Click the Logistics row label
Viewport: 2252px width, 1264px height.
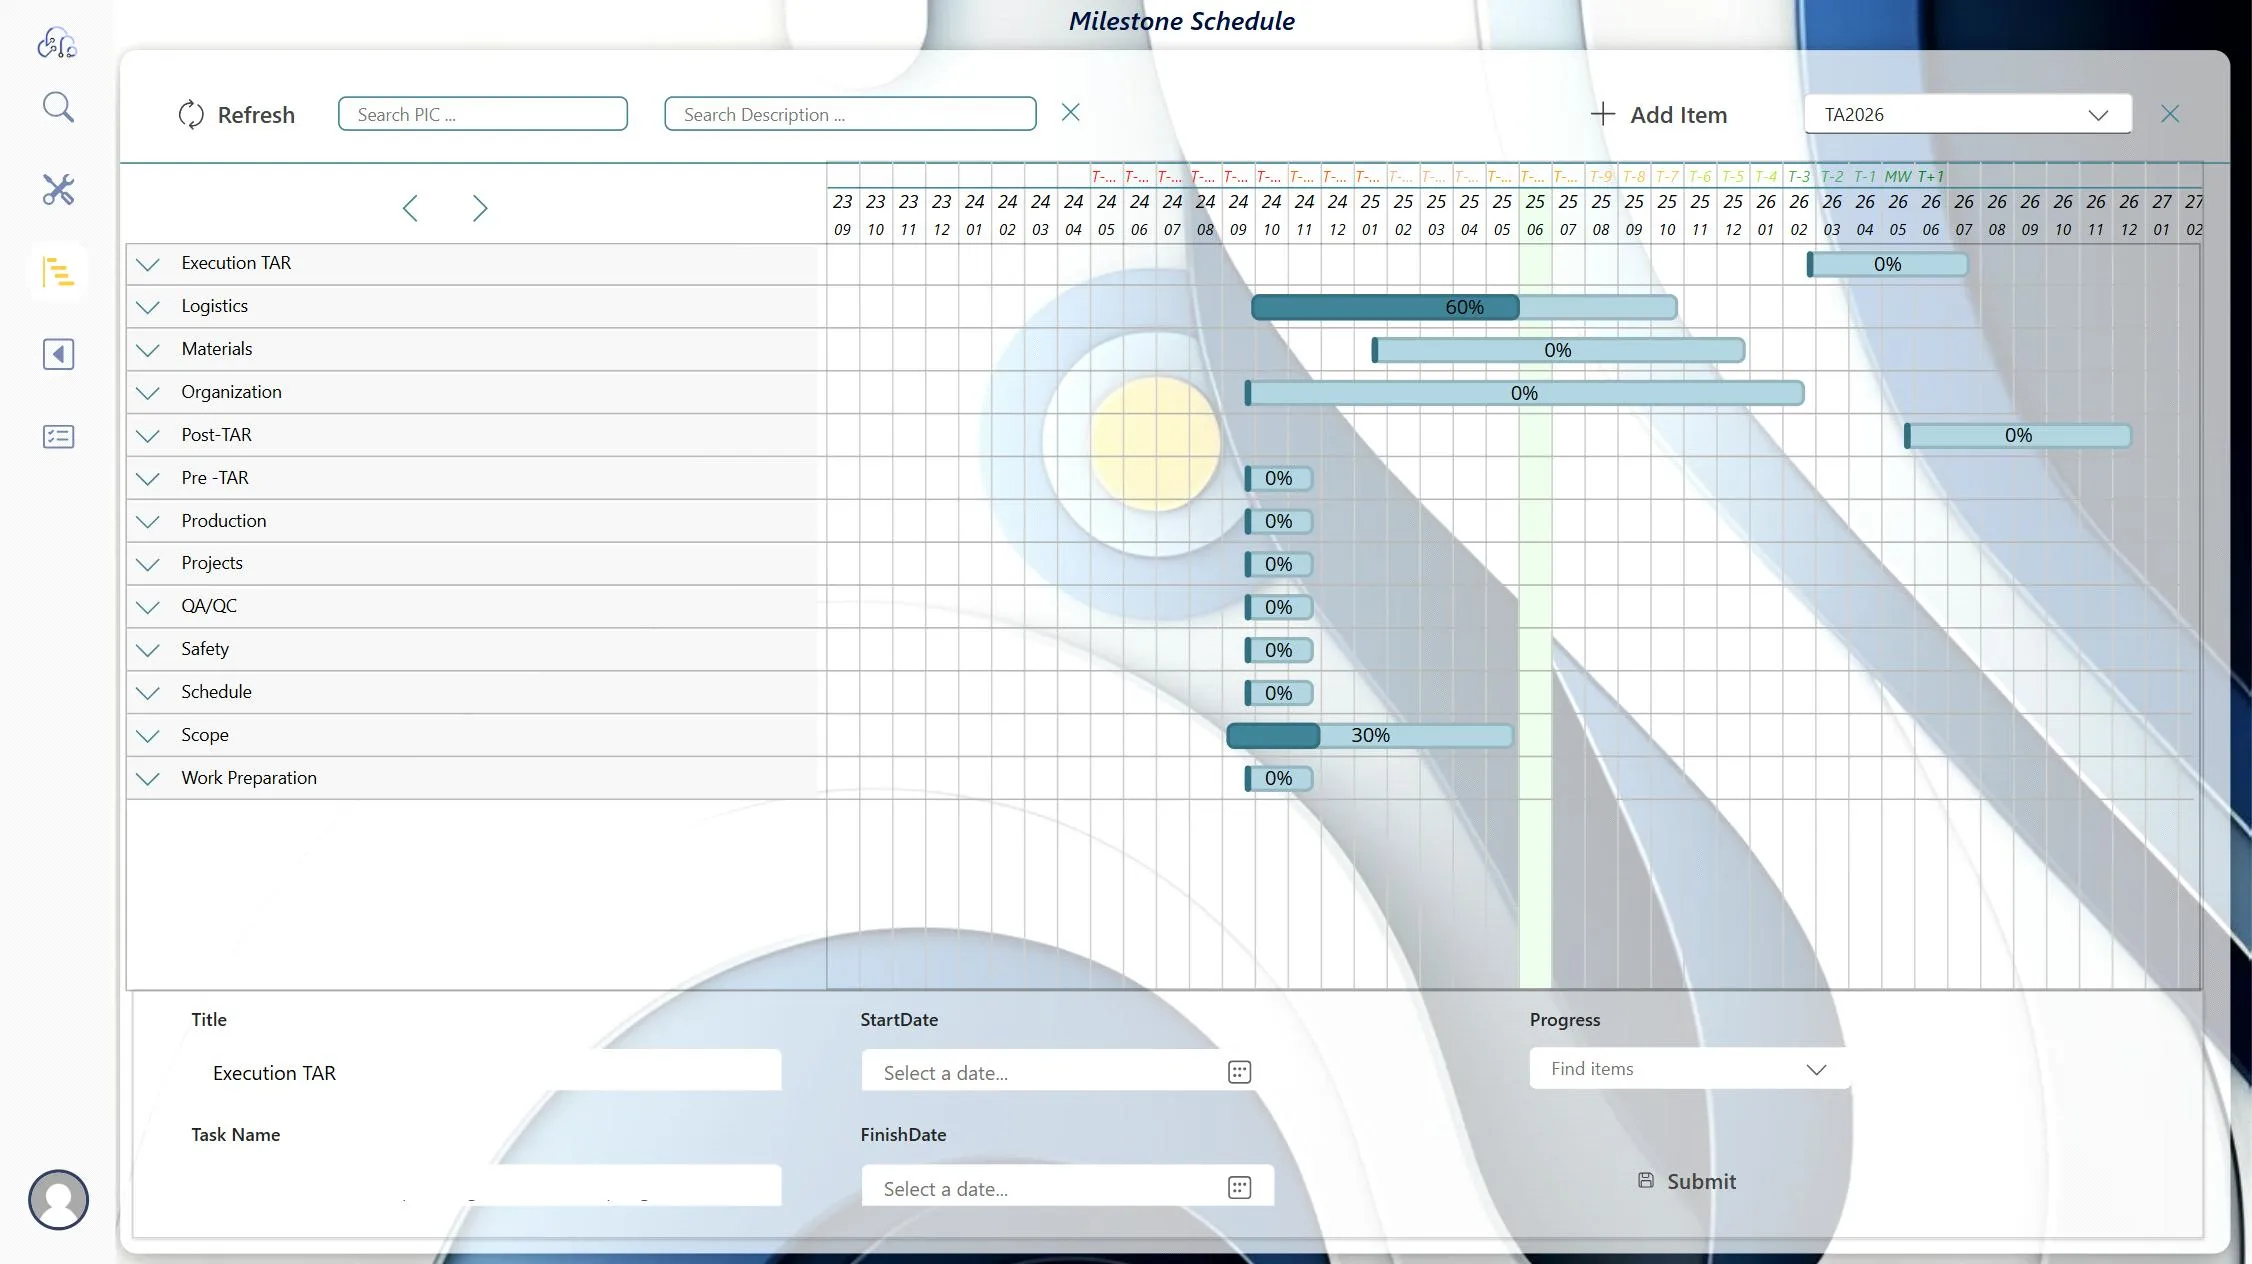214,306
